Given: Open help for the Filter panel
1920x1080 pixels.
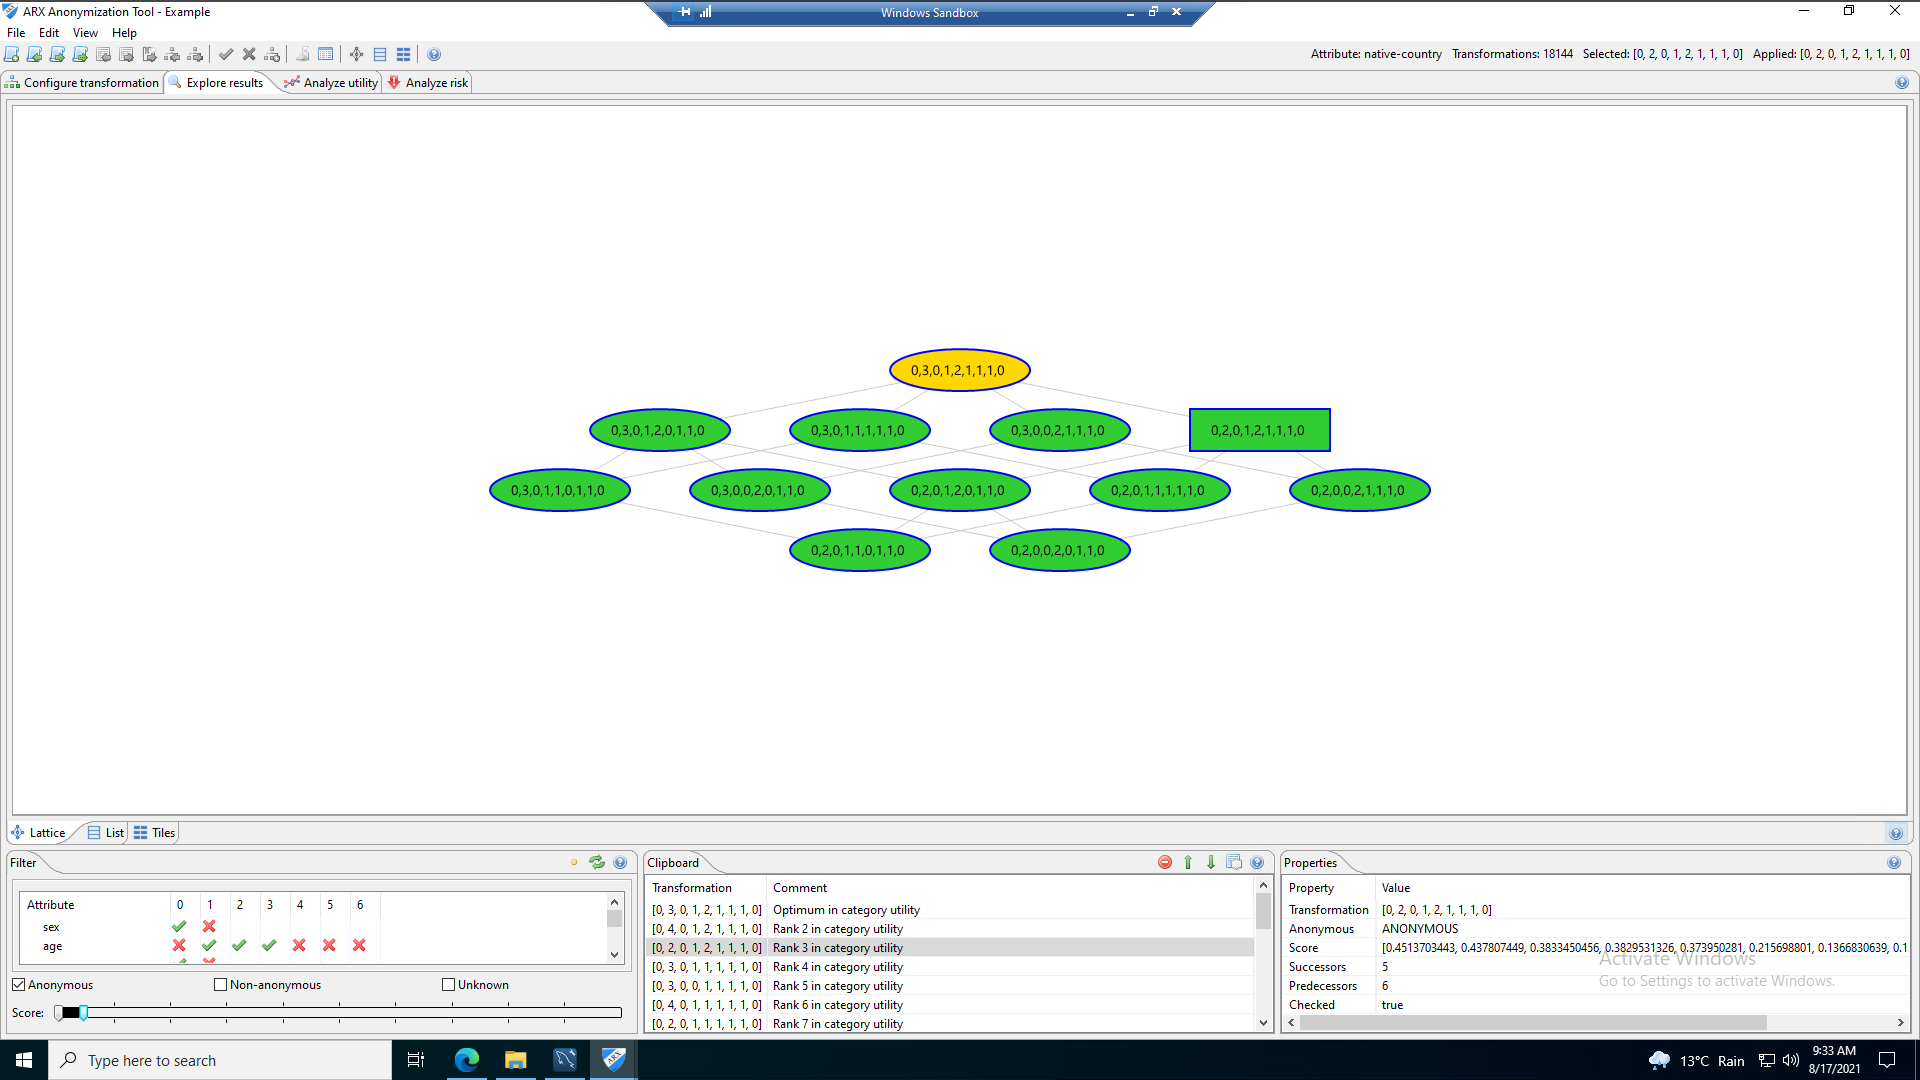Looking at the screenshot, I should [x=620, y=862].
